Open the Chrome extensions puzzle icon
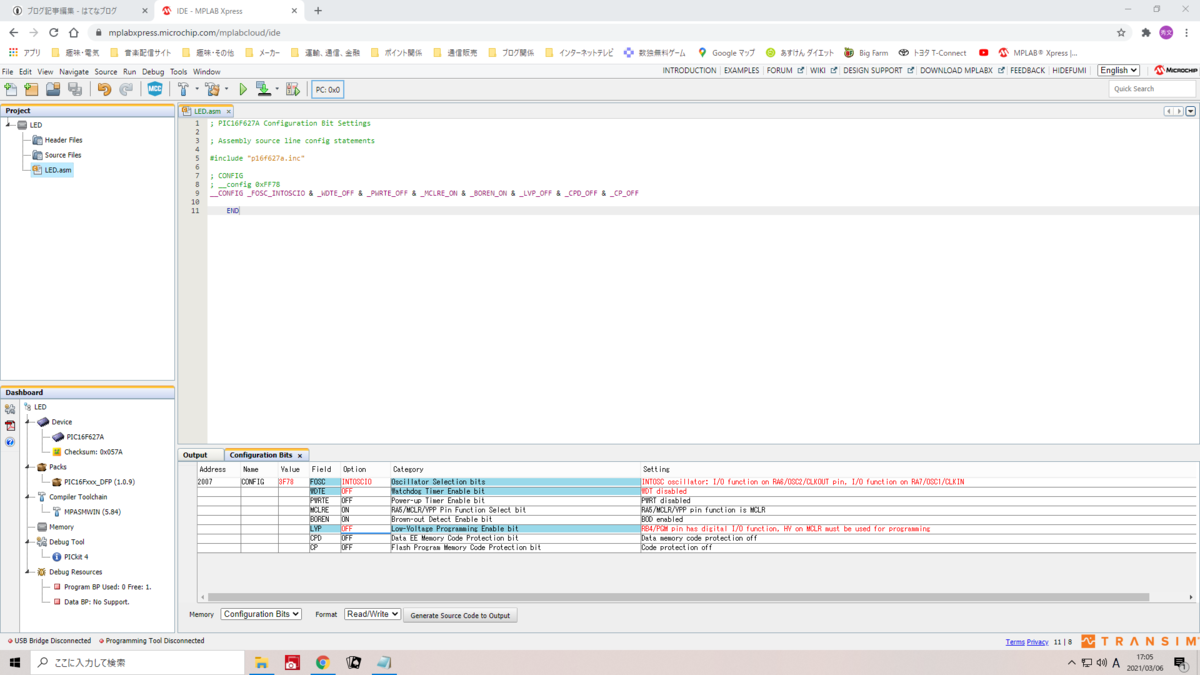Screen dimensions: 1200x675 1146,32
